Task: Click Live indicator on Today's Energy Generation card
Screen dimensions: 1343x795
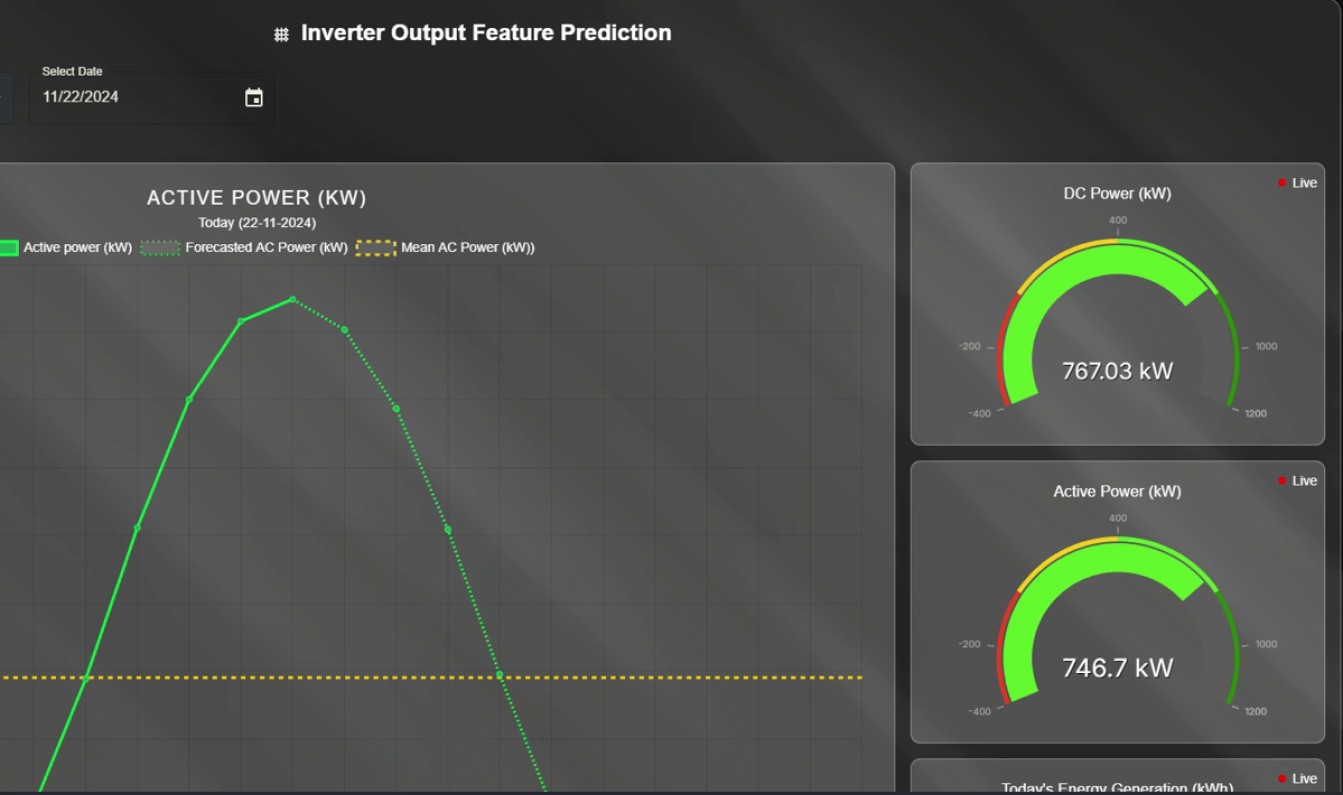Action: (x=1297, y=779)
